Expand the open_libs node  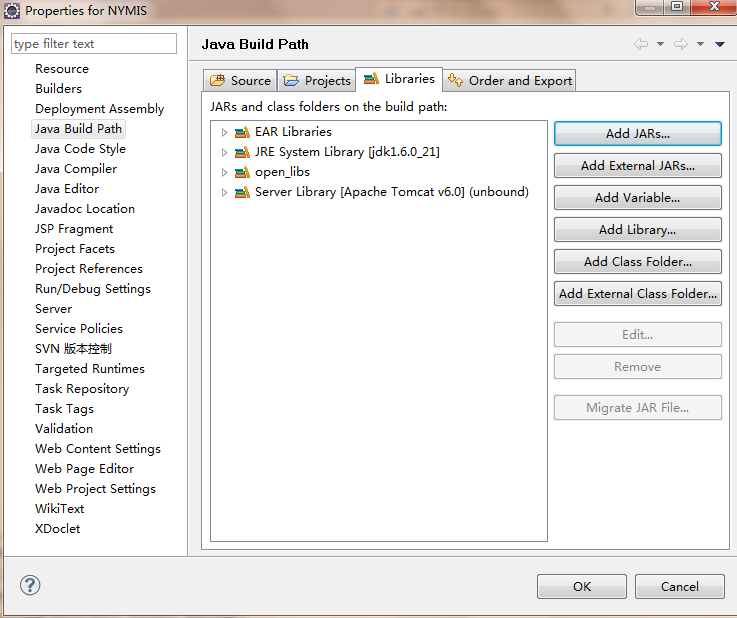pos(225,172)
